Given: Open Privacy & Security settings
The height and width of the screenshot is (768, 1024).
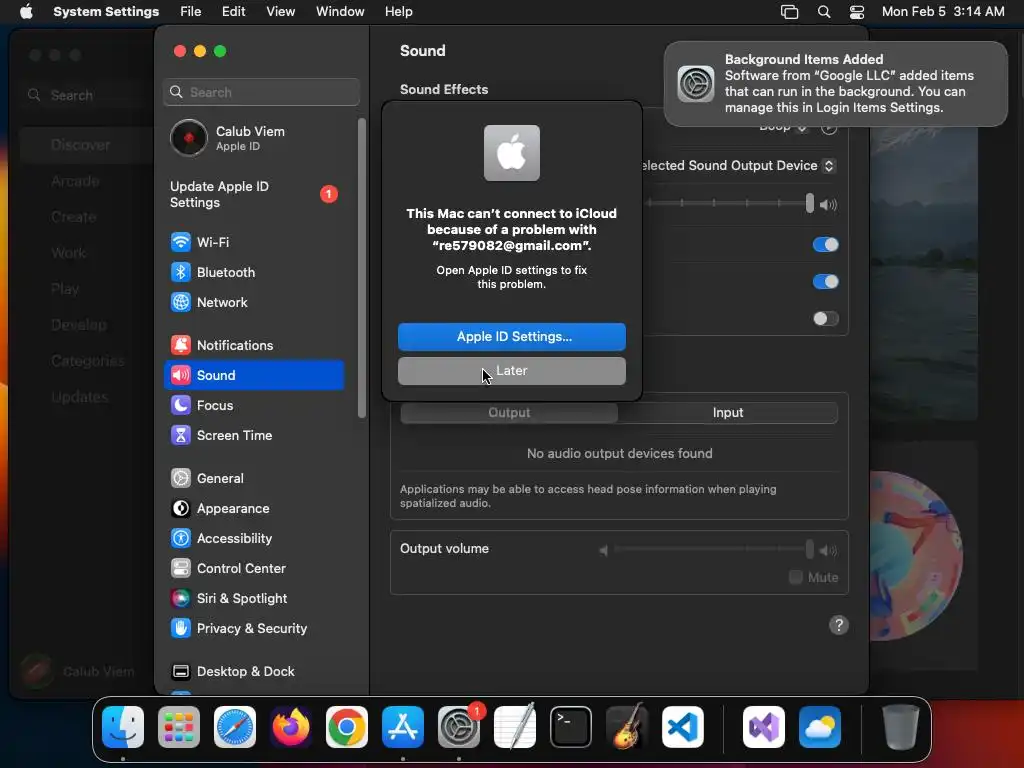Looking at the screenshot, I should point(254,629).
